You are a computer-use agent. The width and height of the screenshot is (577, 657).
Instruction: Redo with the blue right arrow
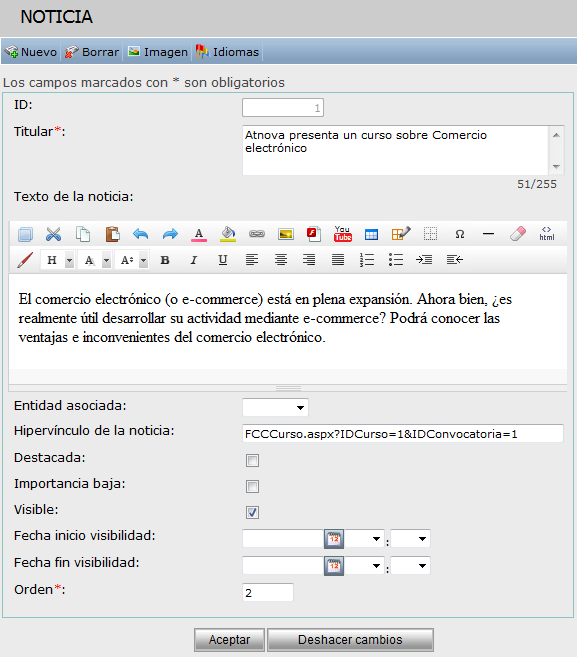click(170, 234)
